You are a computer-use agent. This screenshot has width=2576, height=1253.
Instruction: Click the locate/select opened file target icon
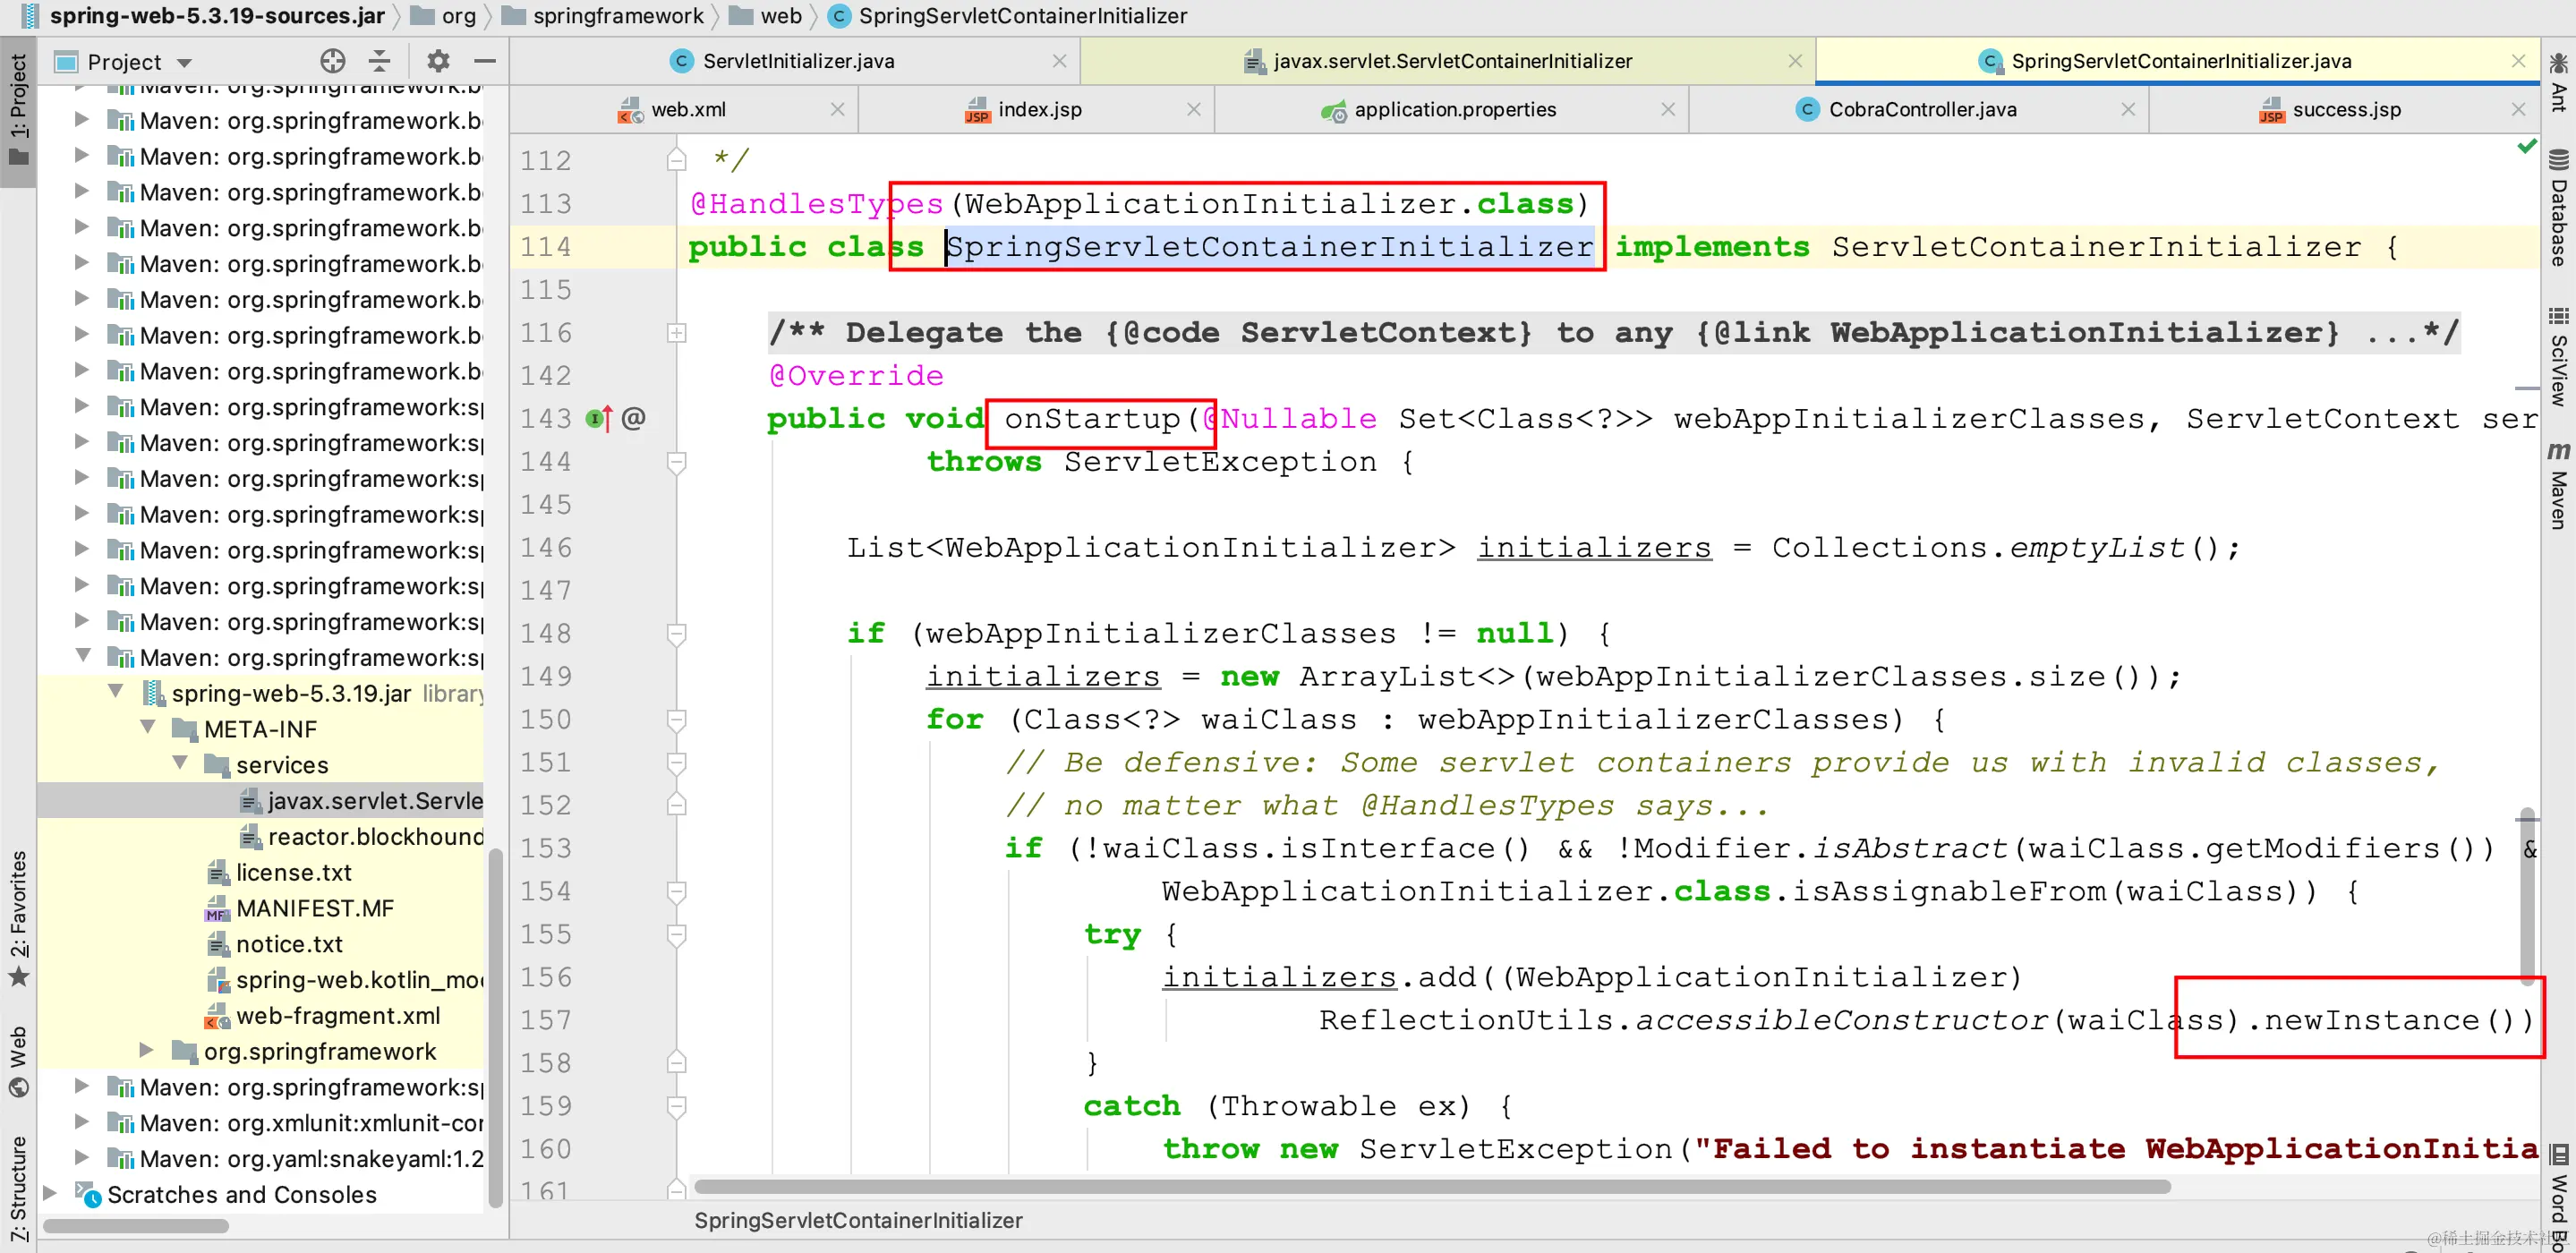[x=332, y=62]
